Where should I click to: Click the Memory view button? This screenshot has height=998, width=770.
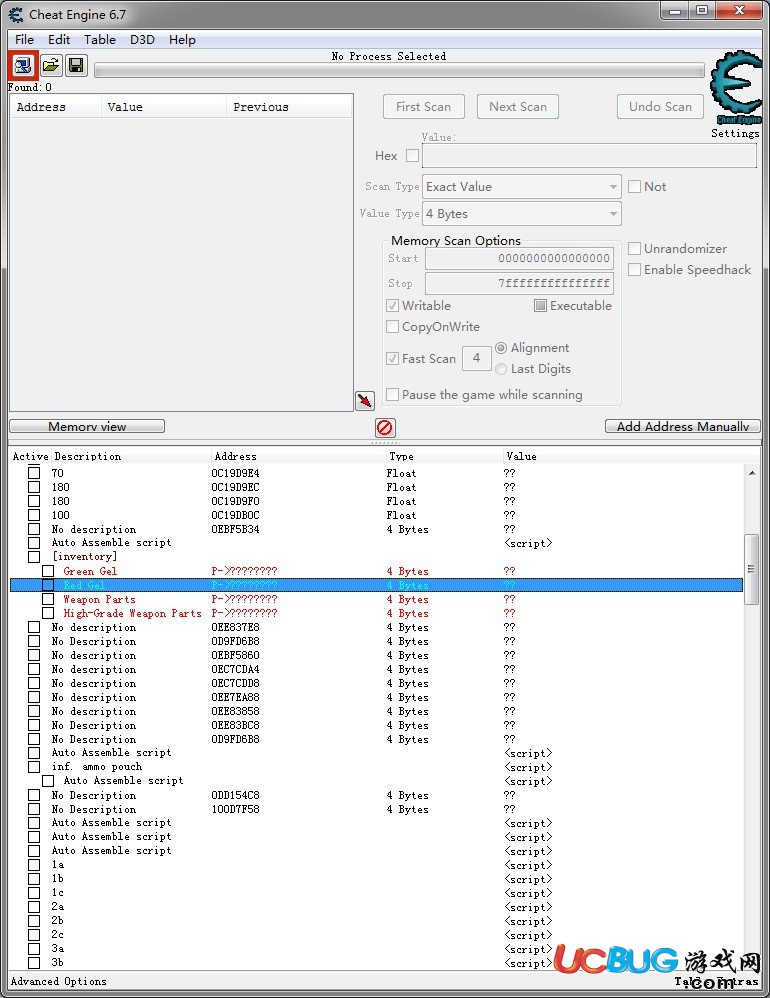click(87, 426)
